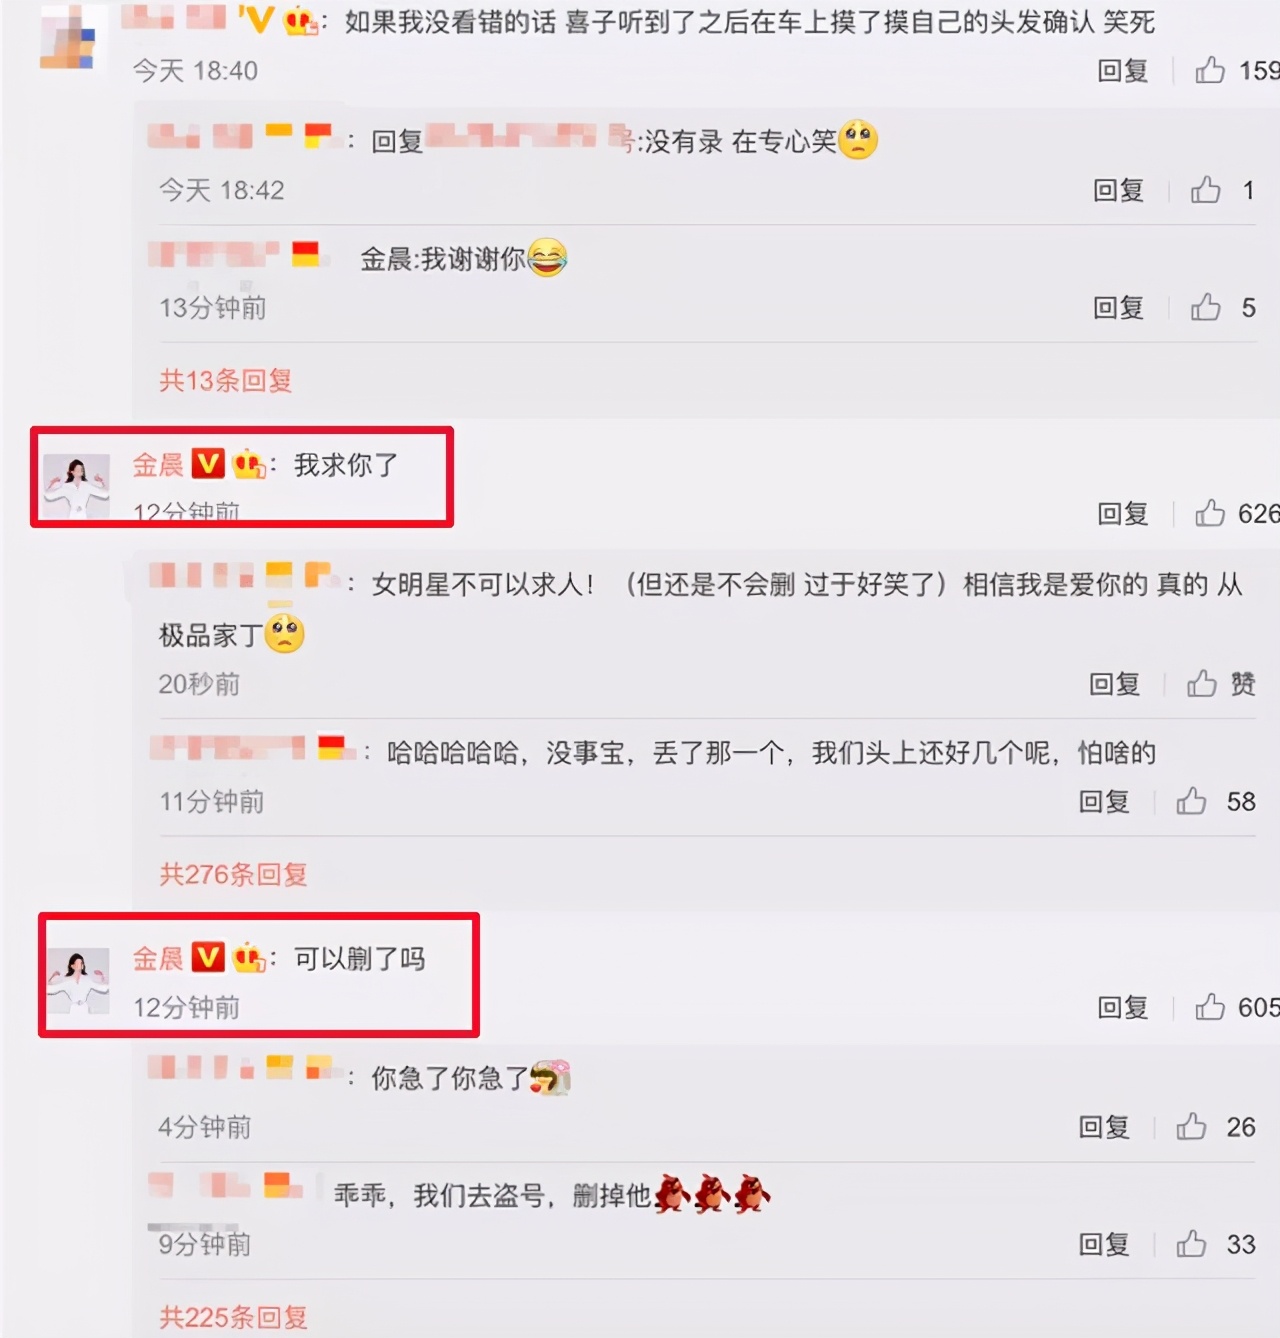Image resolution: width=1280 pixels, height=1338 pixels.
Task: Click the verified V badge next to 金晨 in '我求你了'
Action: [208, 464]
